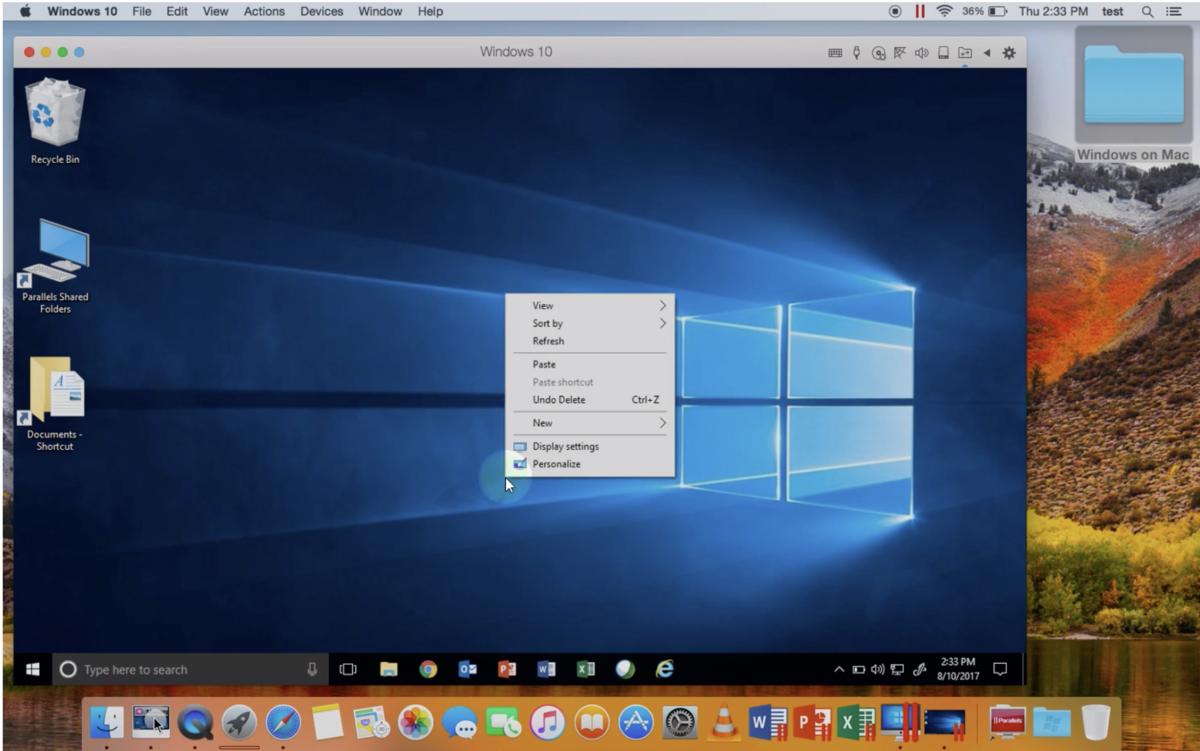Open the Help menu in the menu bar
Screen dimensions: 1200x751
[430, 11]
